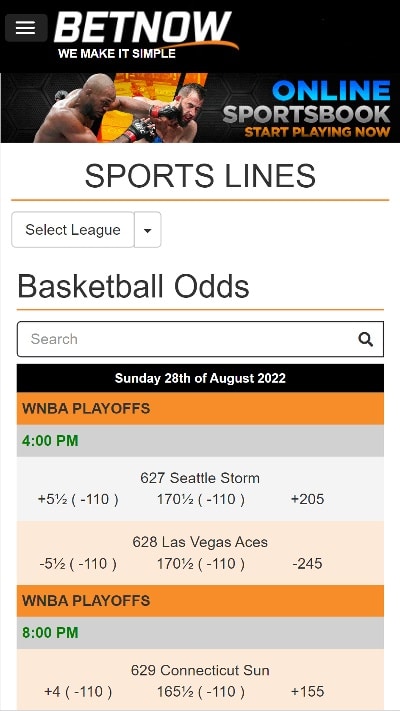Expand the league dropdown caret
Image resolution: width=400 pixels, height=711 pixels.
[147, 229]
